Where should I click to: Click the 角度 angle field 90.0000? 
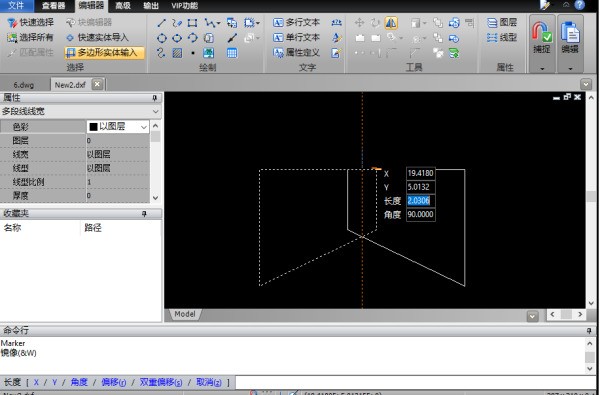pos(421,215)
